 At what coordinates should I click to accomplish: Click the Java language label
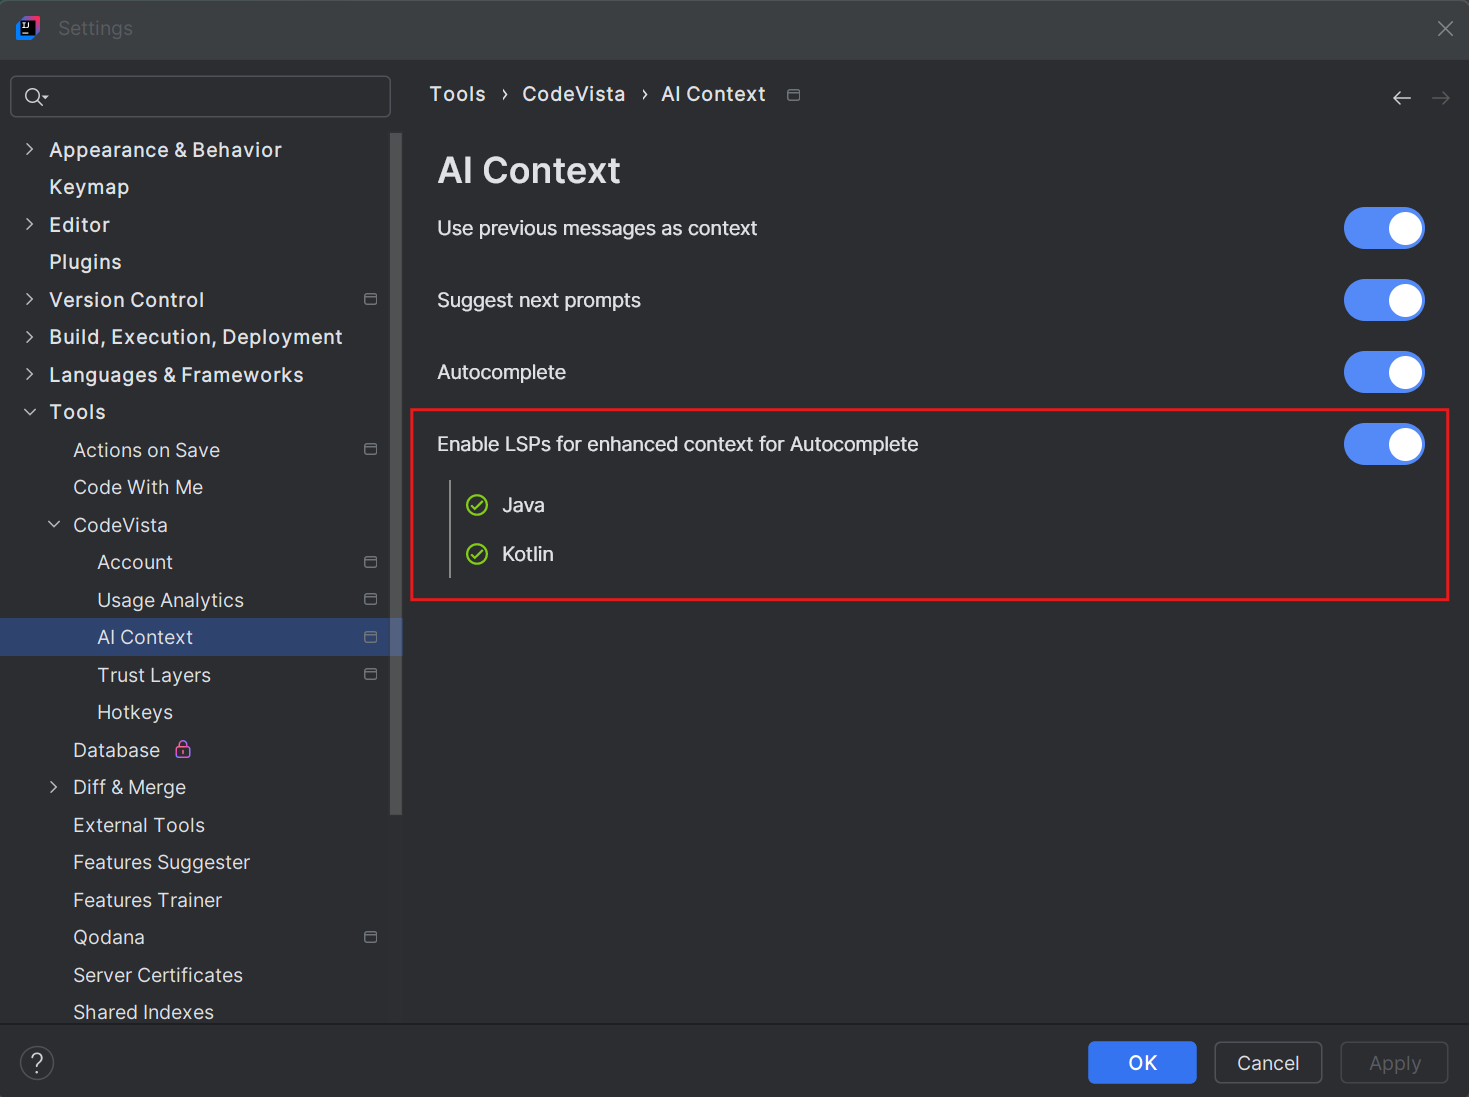[523, 505]
